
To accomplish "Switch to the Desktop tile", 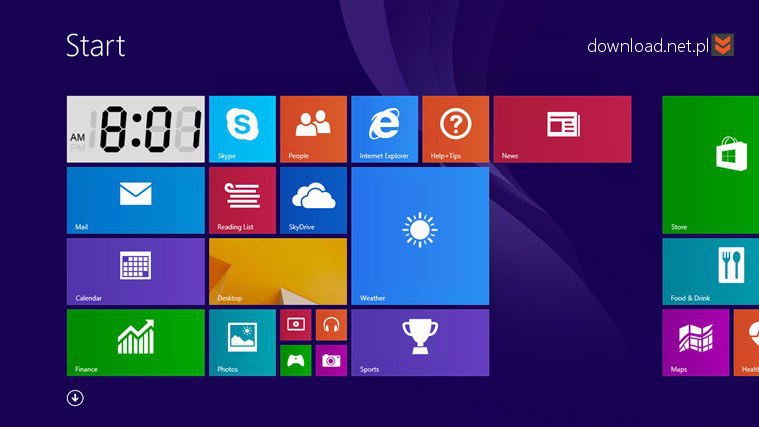I will (x=278, y=272).
